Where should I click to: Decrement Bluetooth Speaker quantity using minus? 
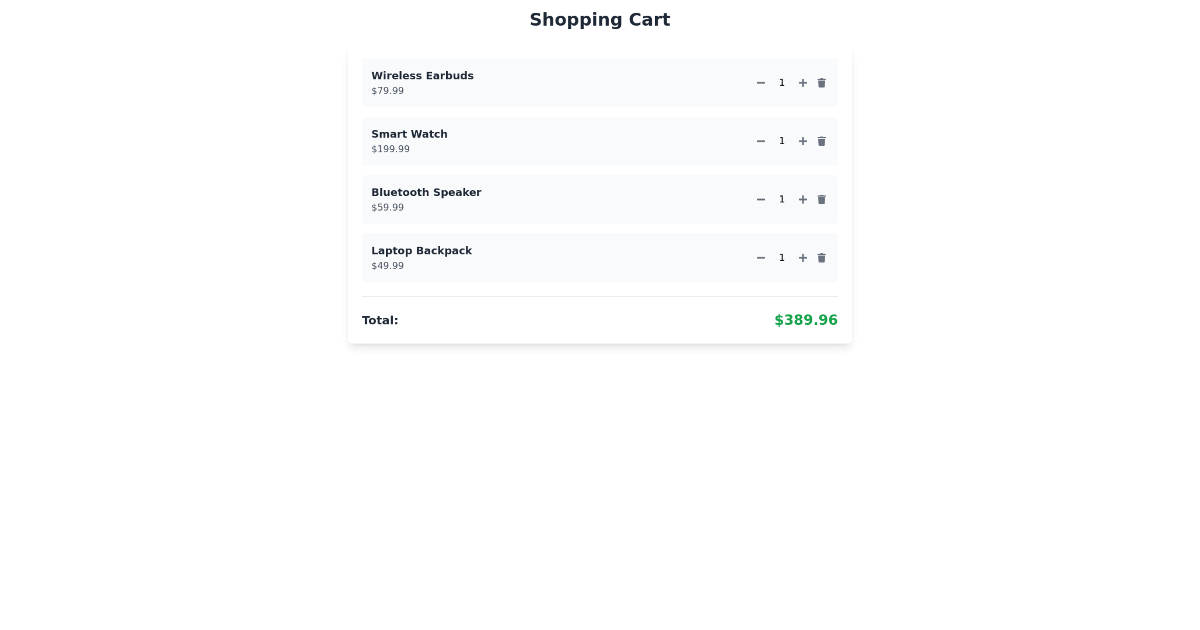pyautogui.click(x=761, y=199)
